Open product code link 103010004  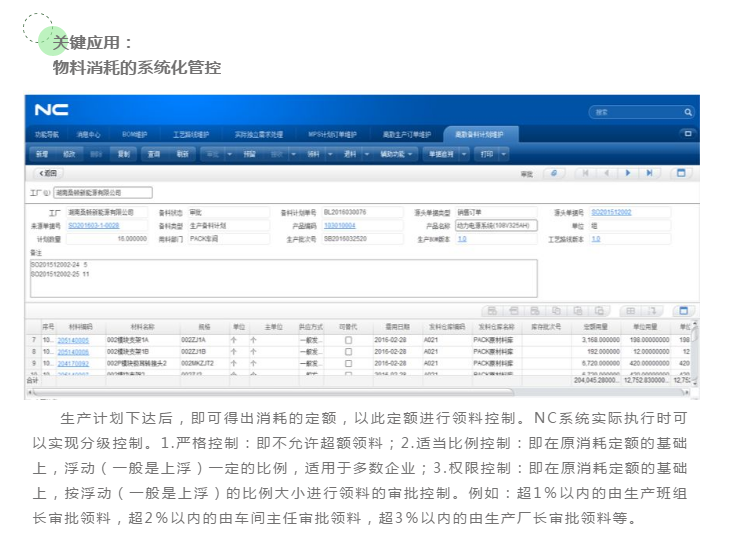point(340,226)
